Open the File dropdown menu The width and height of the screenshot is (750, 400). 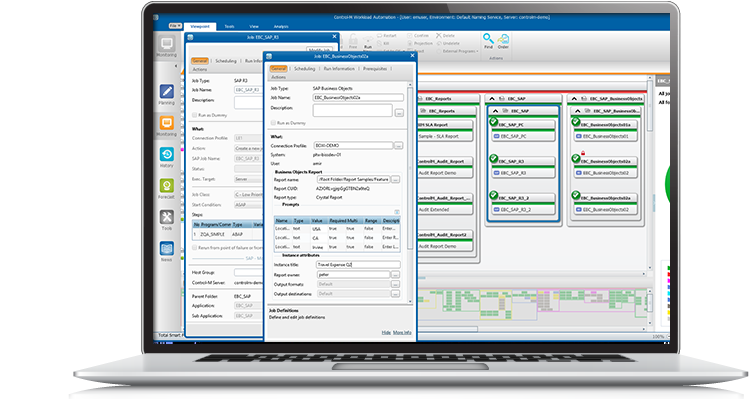click(175, 26)
